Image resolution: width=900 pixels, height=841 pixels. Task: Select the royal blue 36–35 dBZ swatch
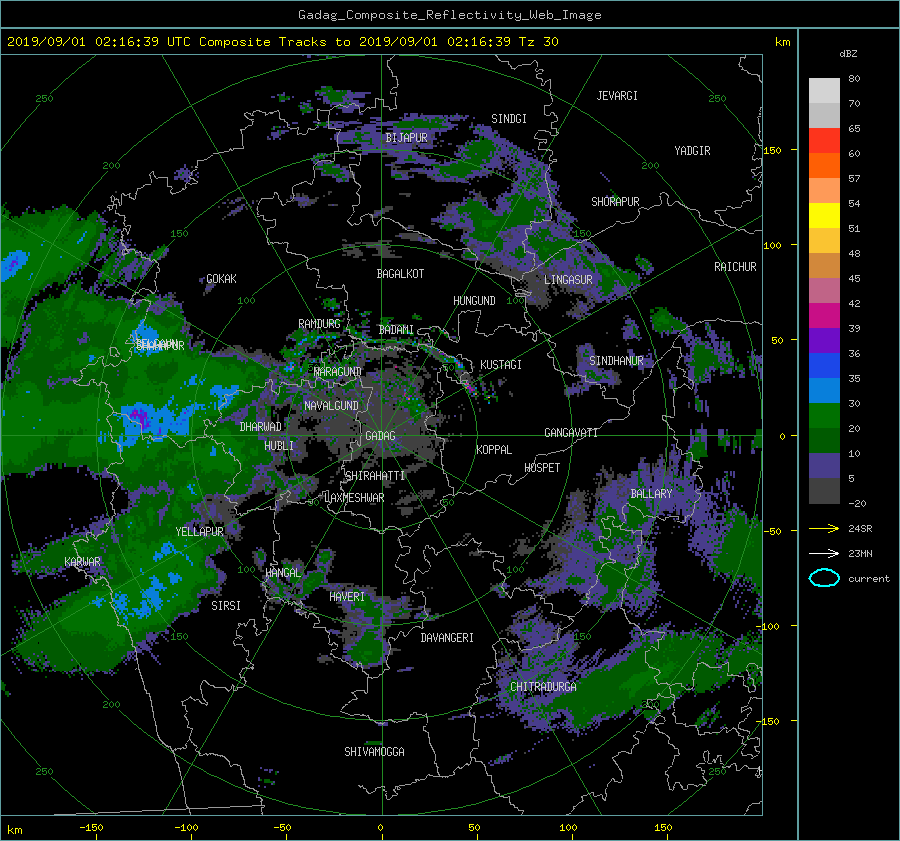pyautogui.click(x=824, y=366)
